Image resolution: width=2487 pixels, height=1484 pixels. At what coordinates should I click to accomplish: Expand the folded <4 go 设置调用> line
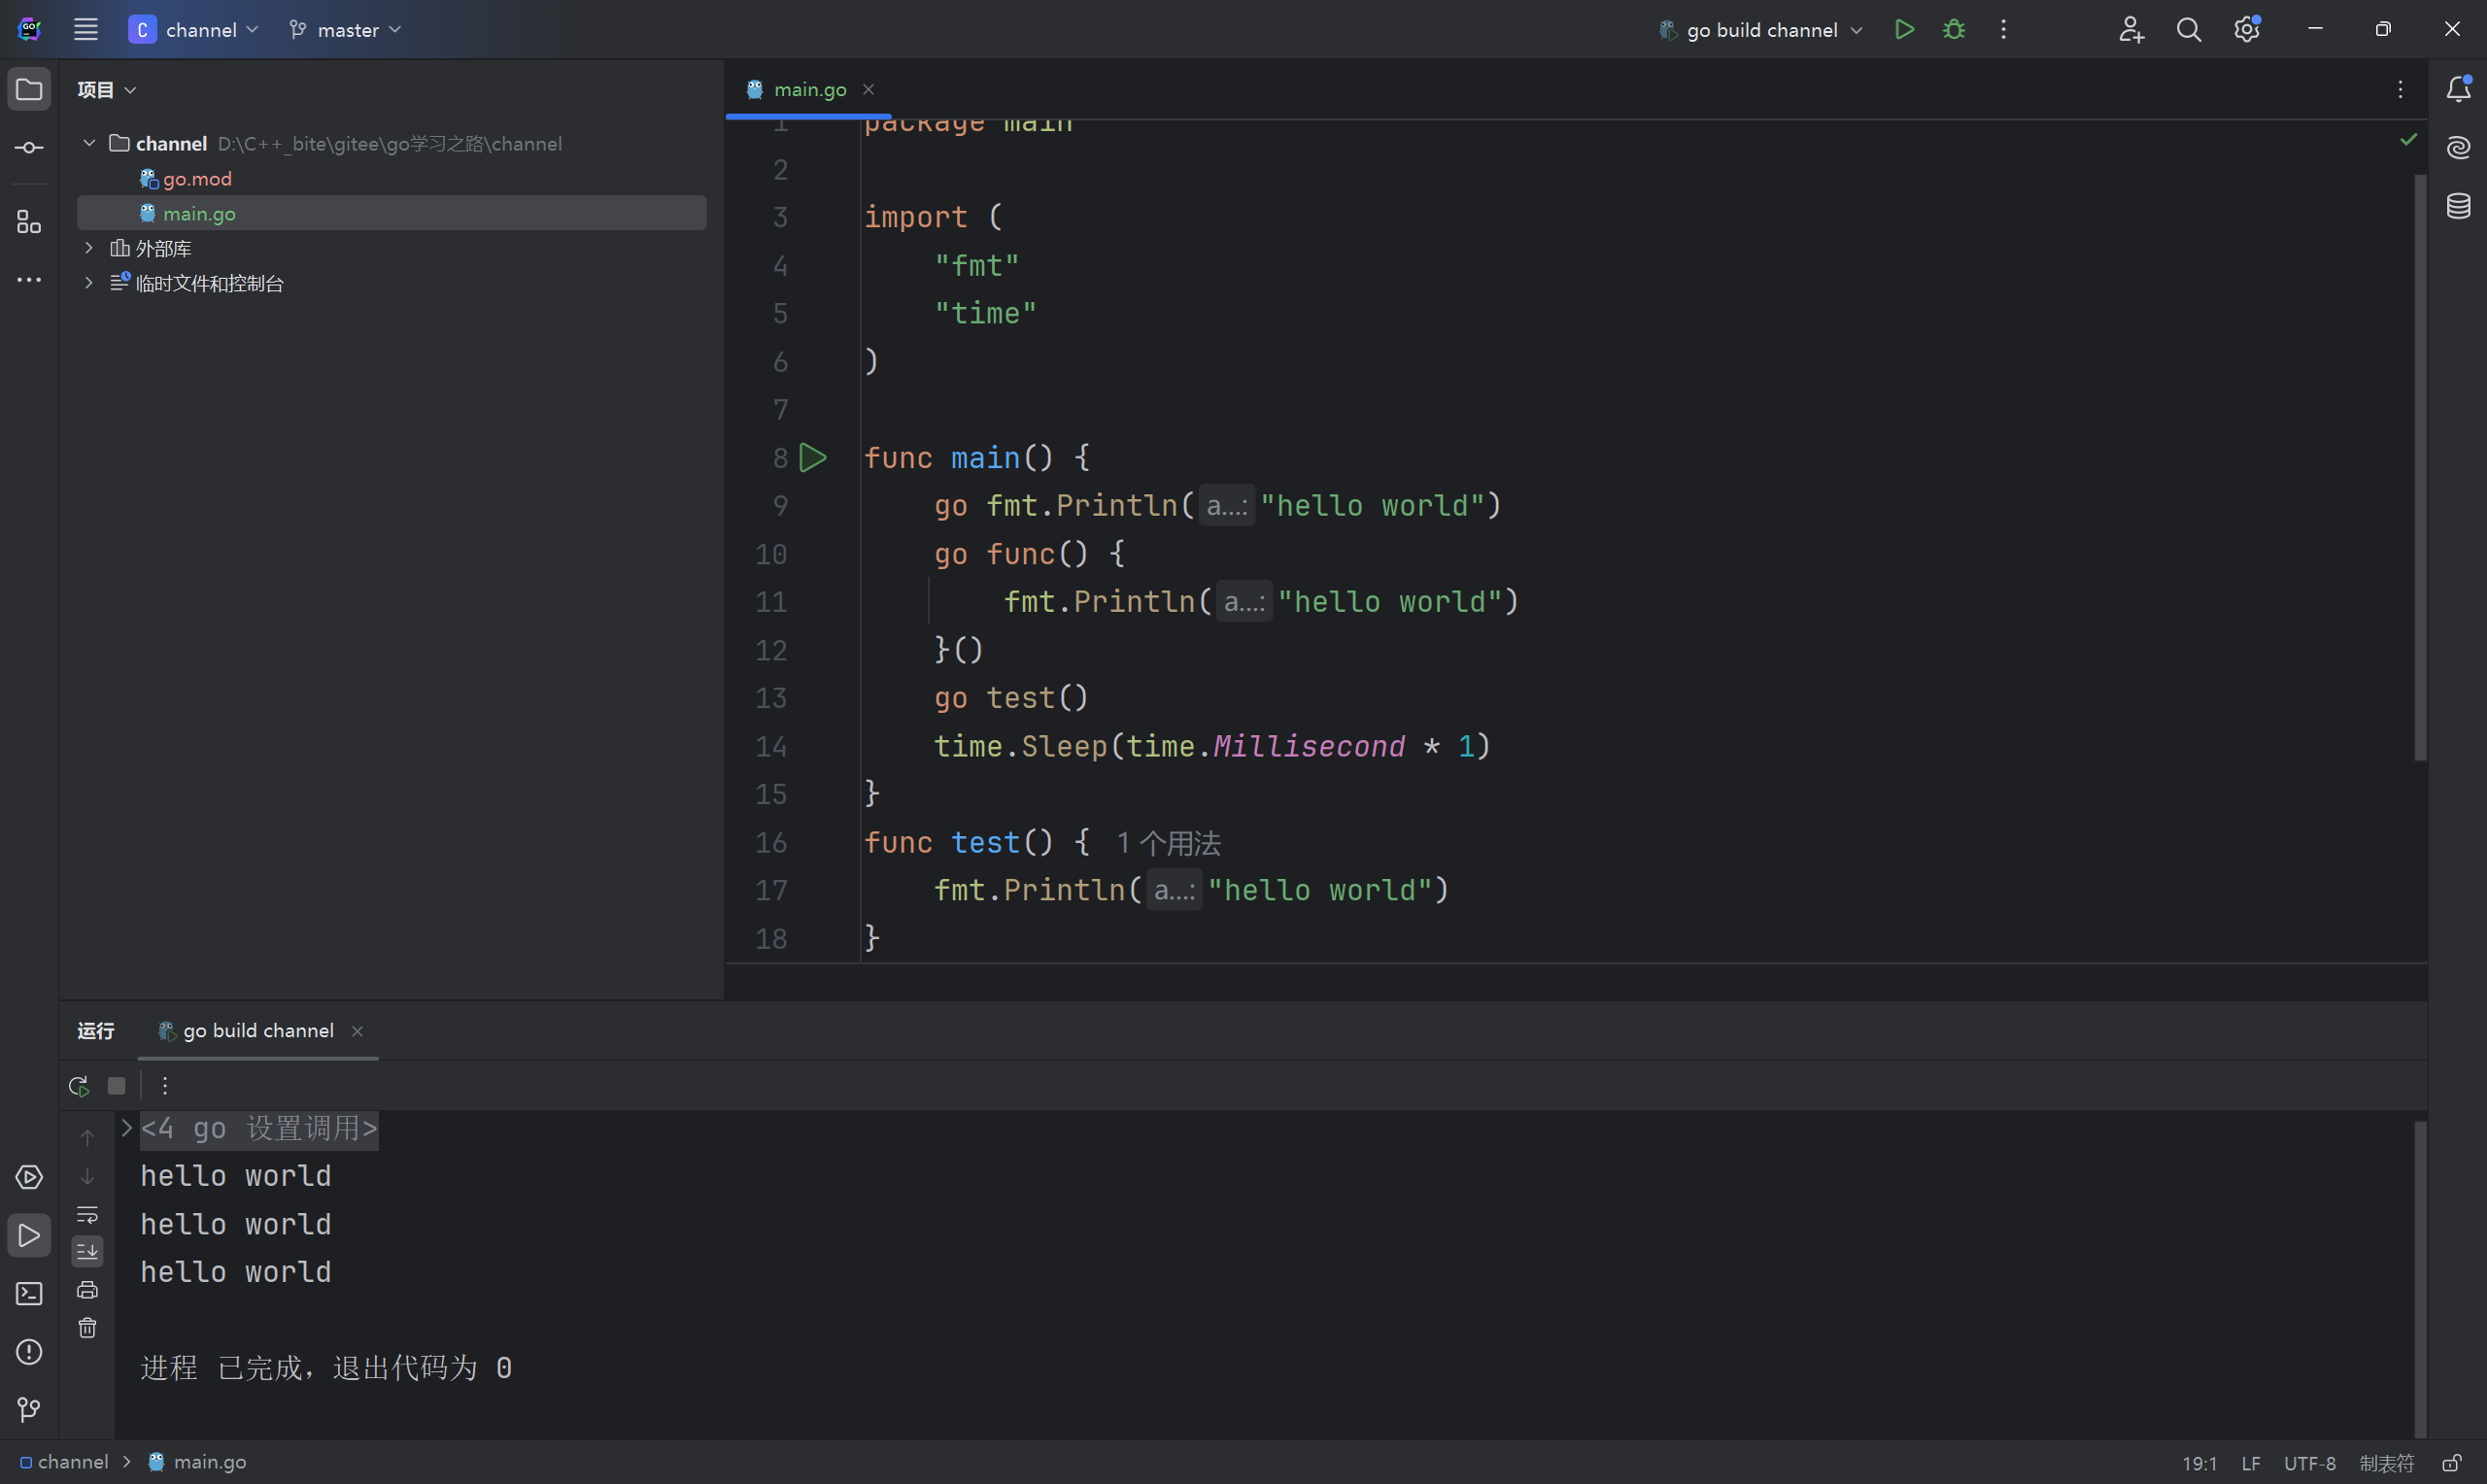pos(127,1128)
